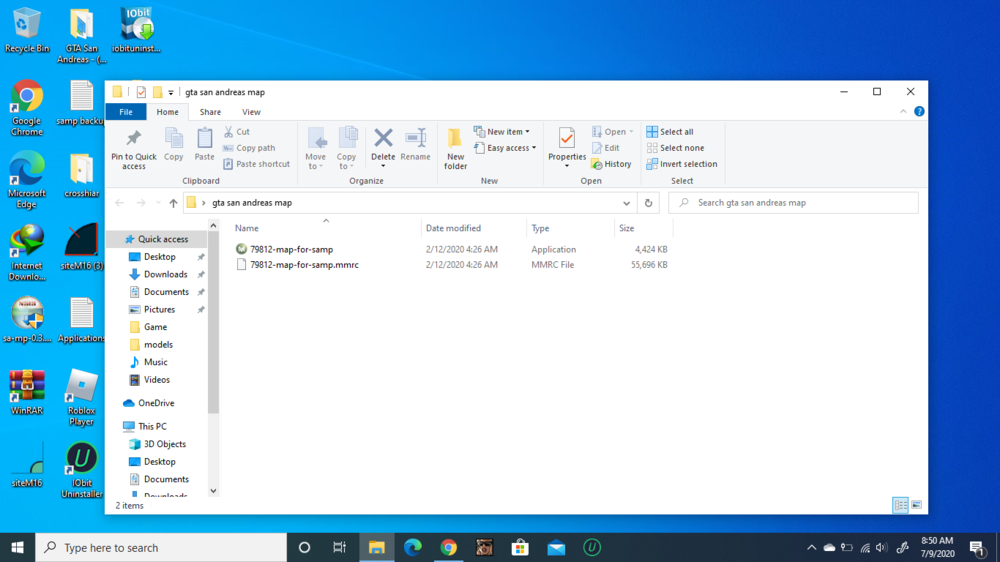Click Properties icon in title bar quick toolbar
Screen dimensions: 1000x562
141,92
